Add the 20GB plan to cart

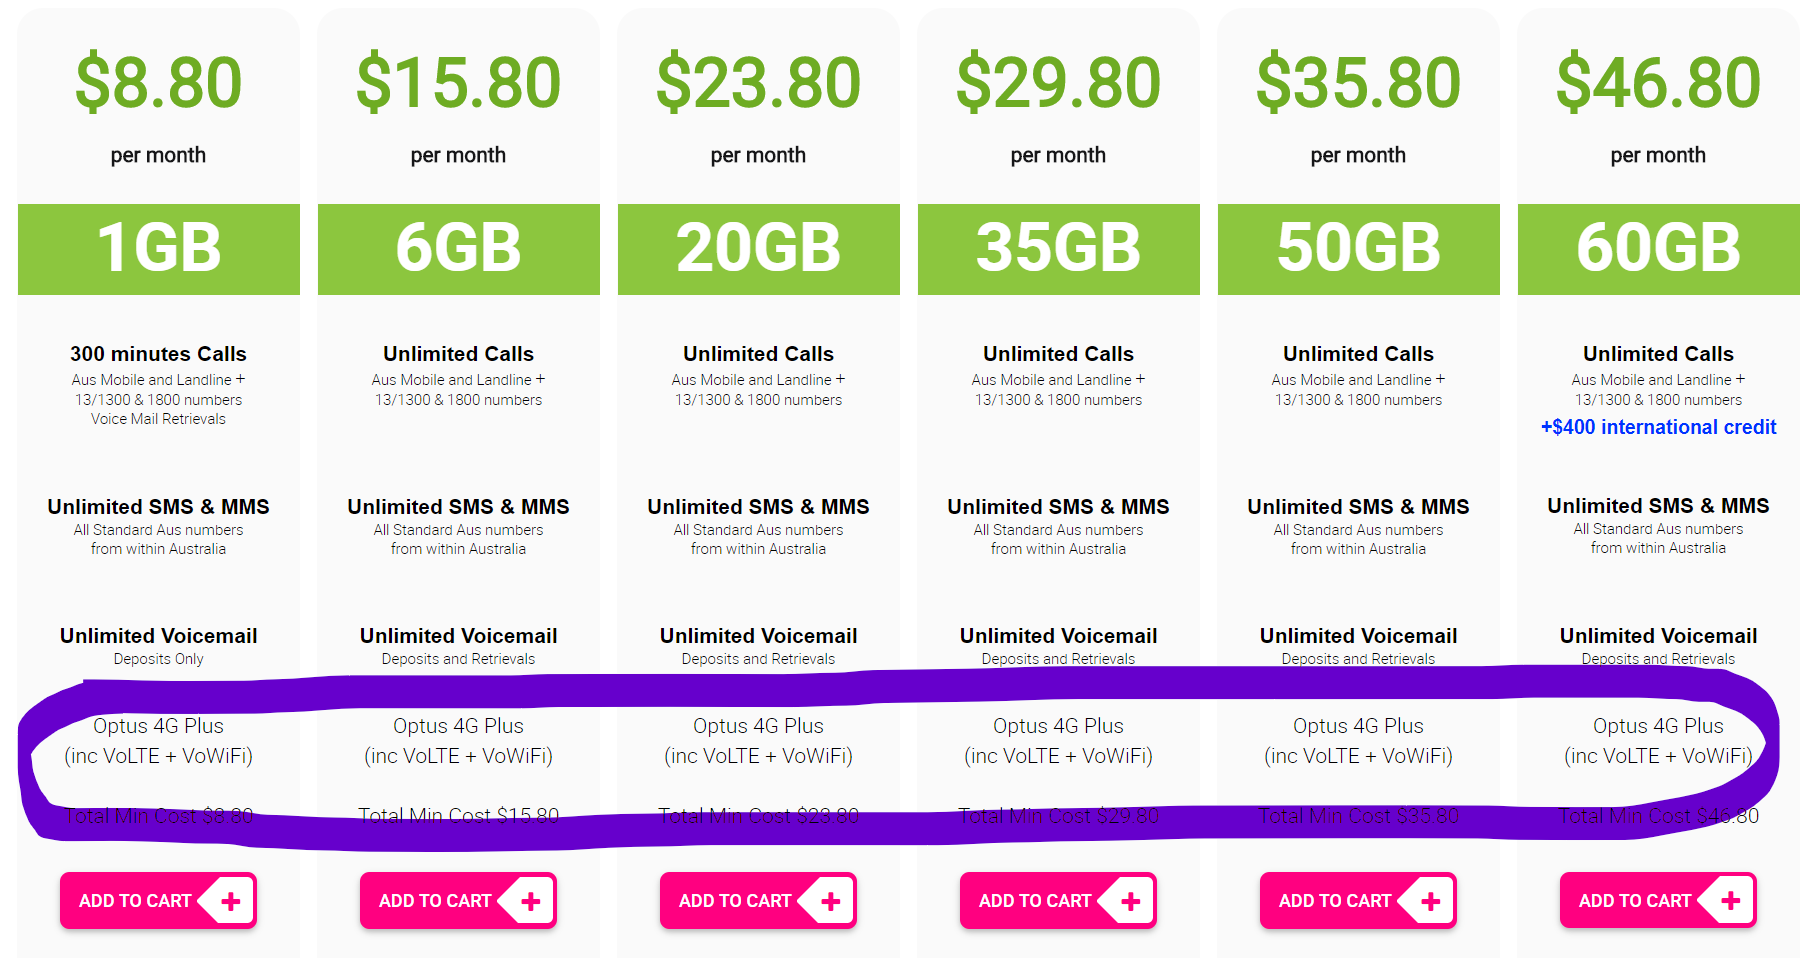758,900
